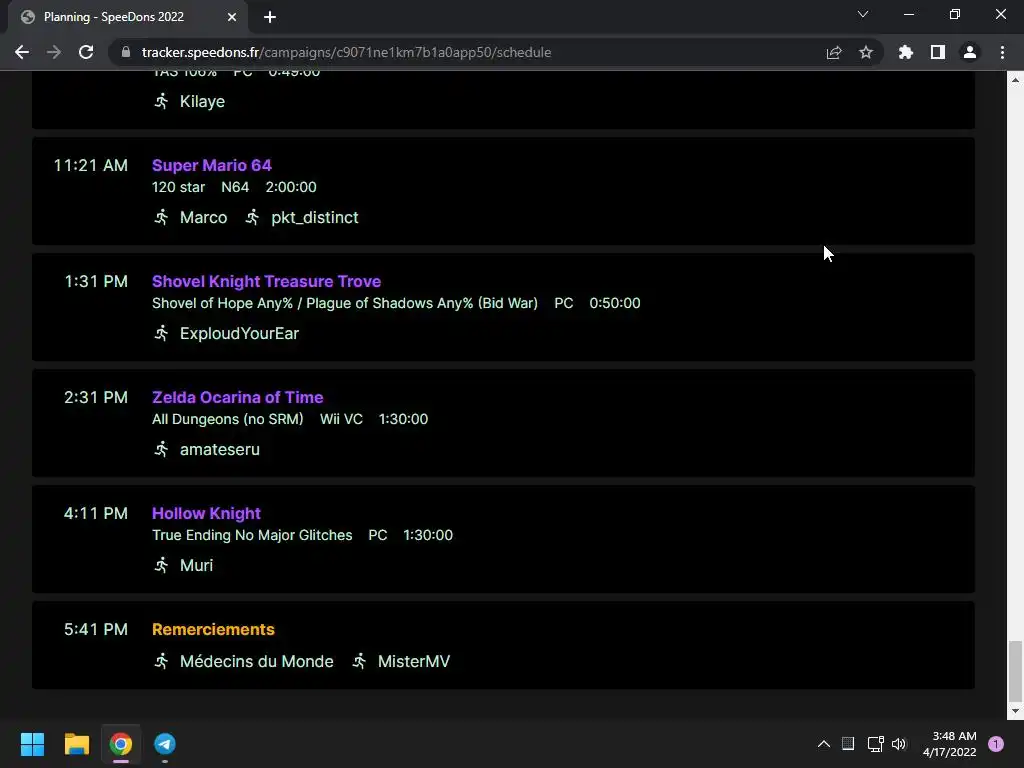The height and width of the screenshot is (768, 1024).
Task: Click runner icon beside amateseru
Action: click(161, 449)
